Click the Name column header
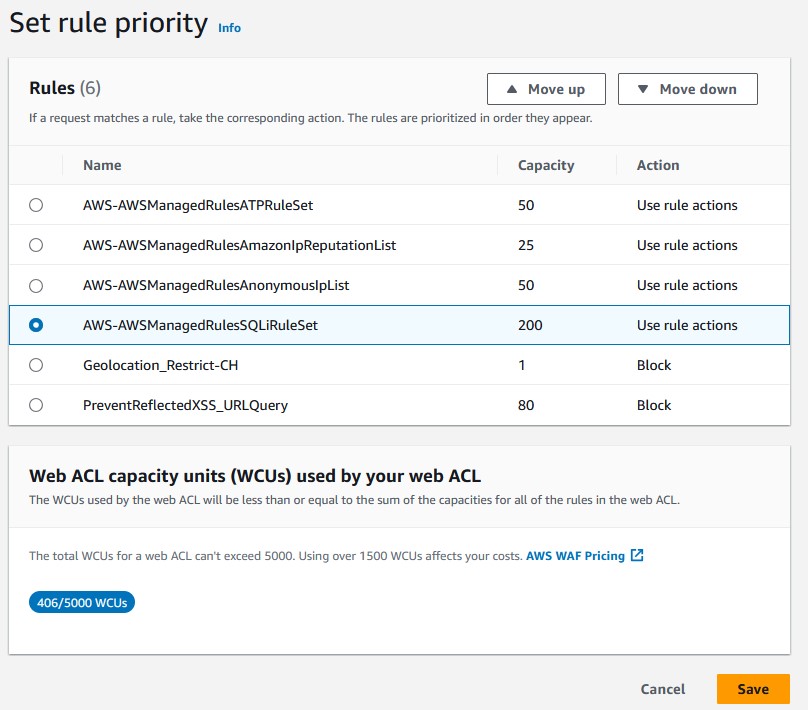This screenshot has width=808, height=710. 102,165
